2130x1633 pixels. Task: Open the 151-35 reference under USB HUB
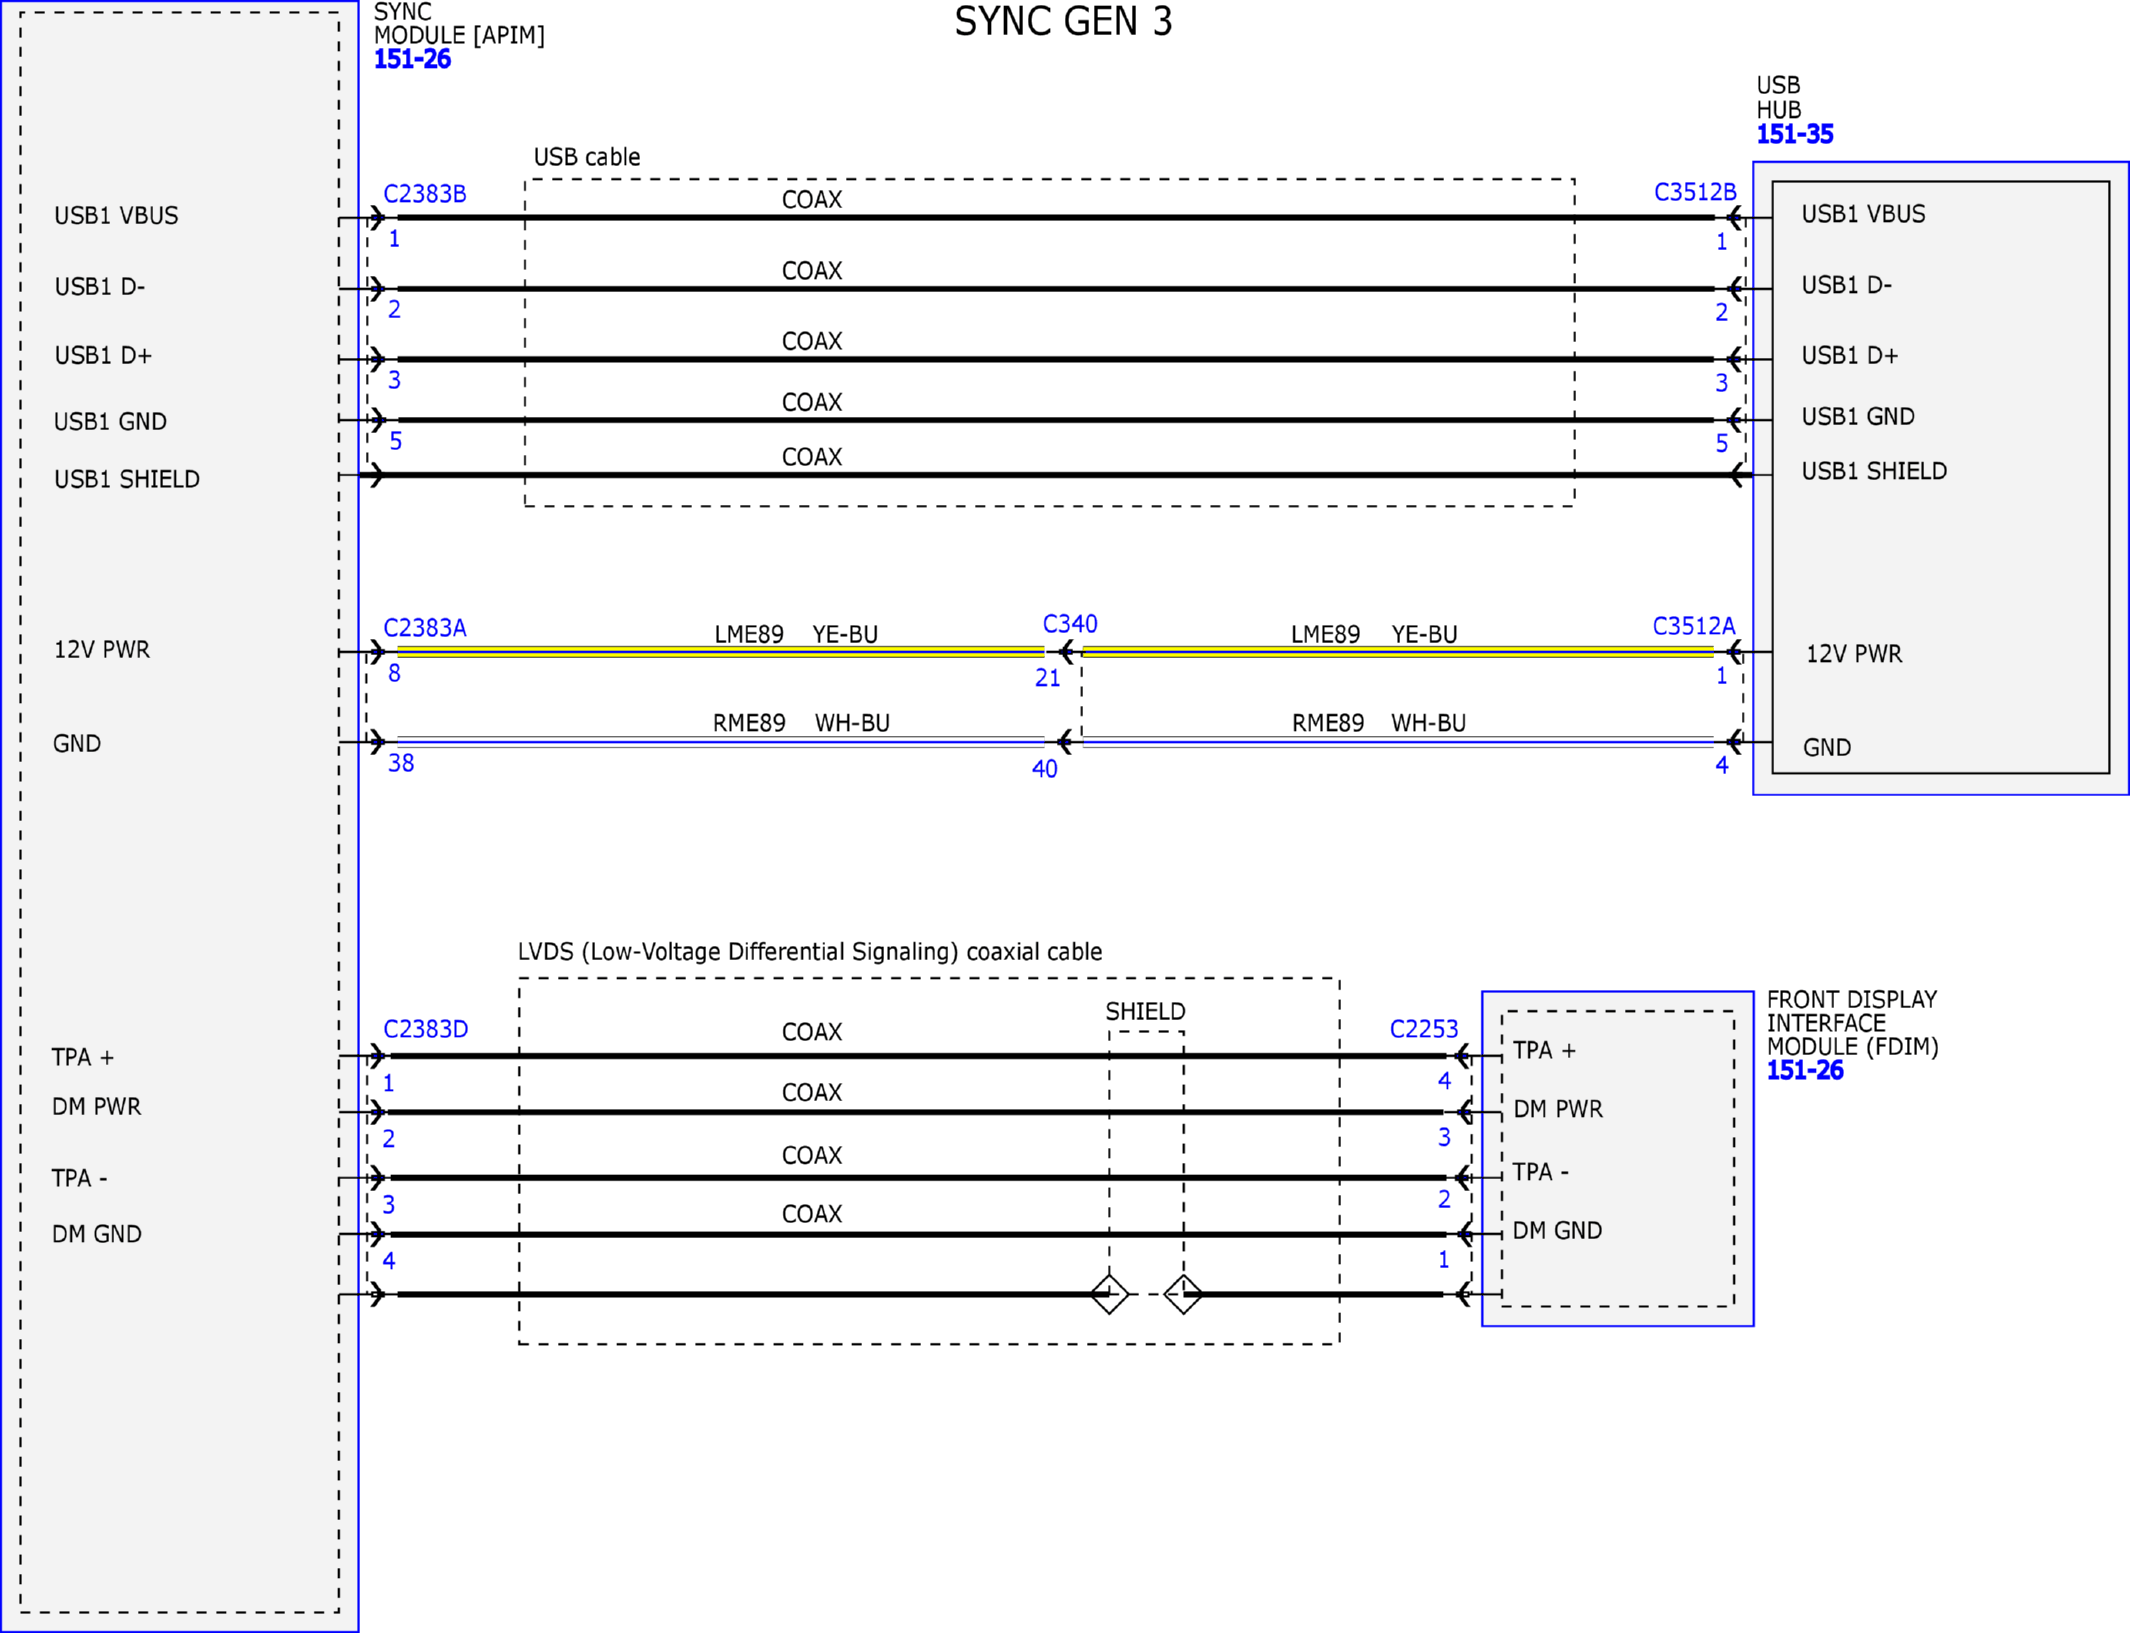point(1795,134)
